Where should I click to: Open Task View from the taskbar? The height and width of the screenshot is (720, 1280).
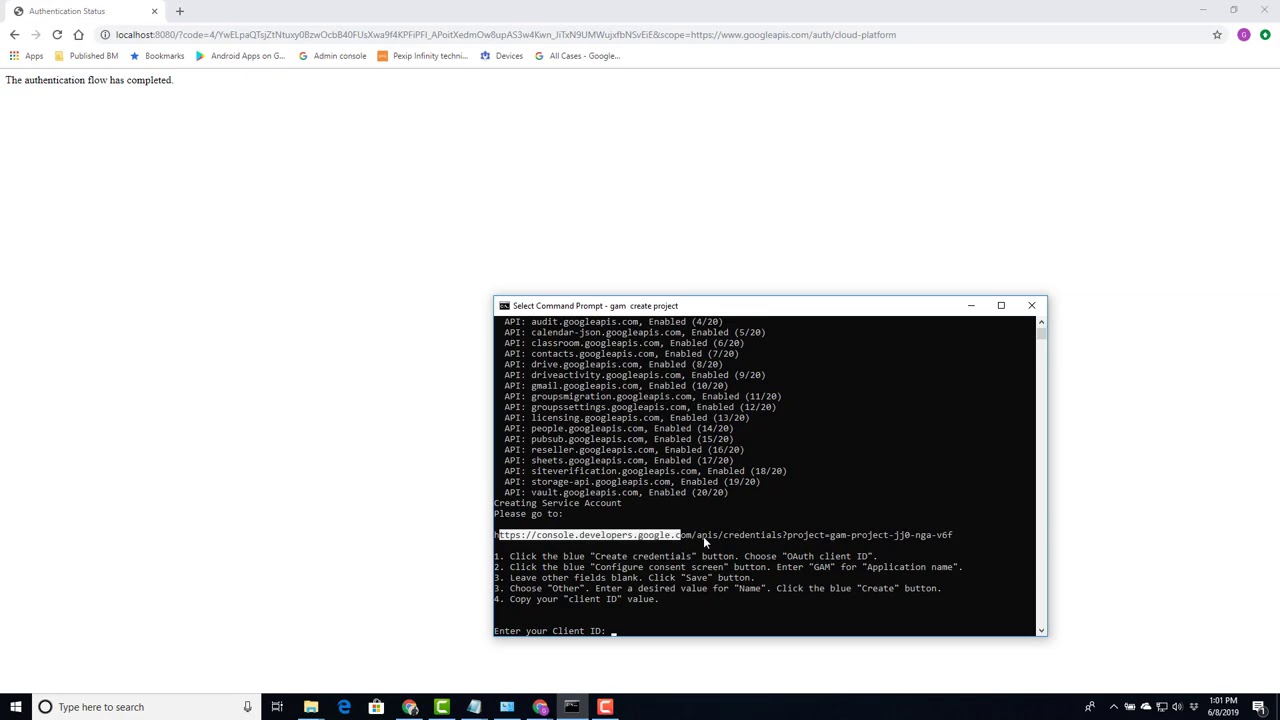pyautogui.click(x=277, y=707)
